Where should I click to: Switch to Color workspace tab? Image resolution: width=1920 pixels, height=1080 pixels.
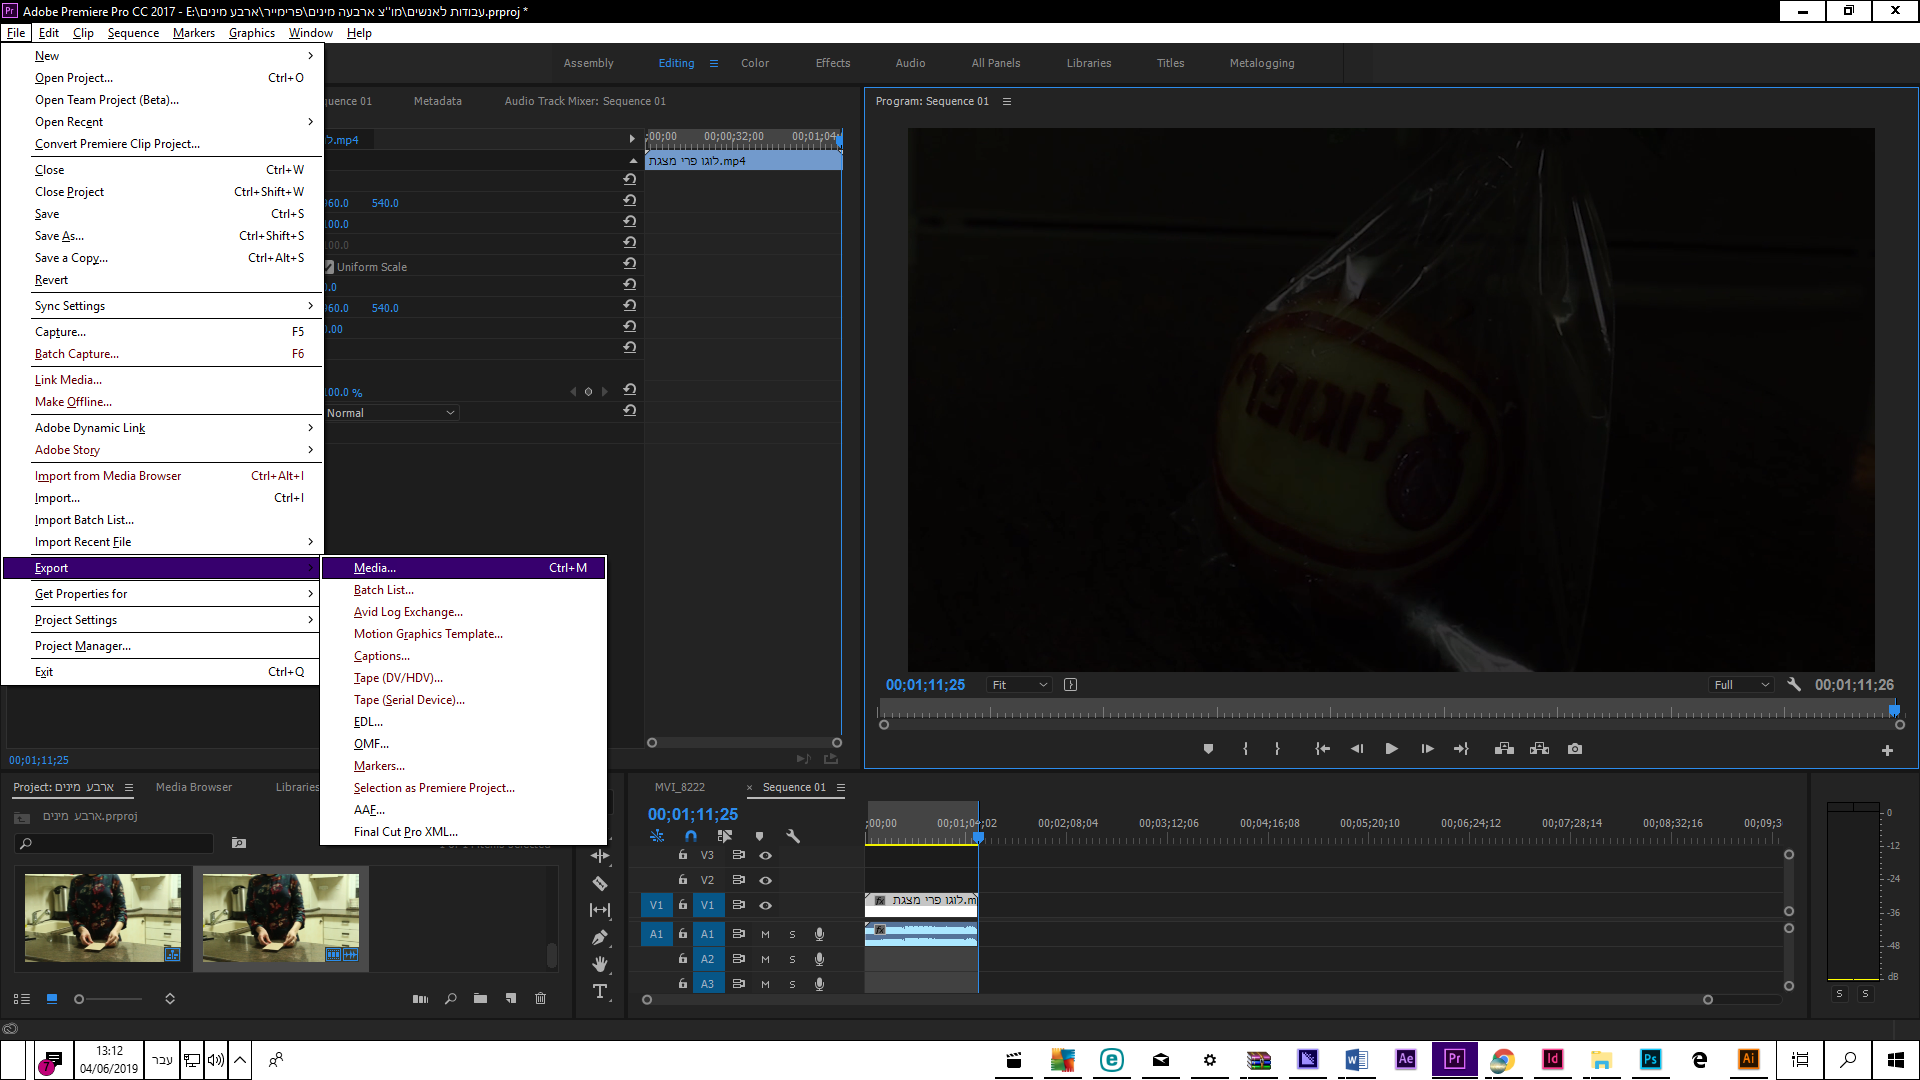click(754, 63)
